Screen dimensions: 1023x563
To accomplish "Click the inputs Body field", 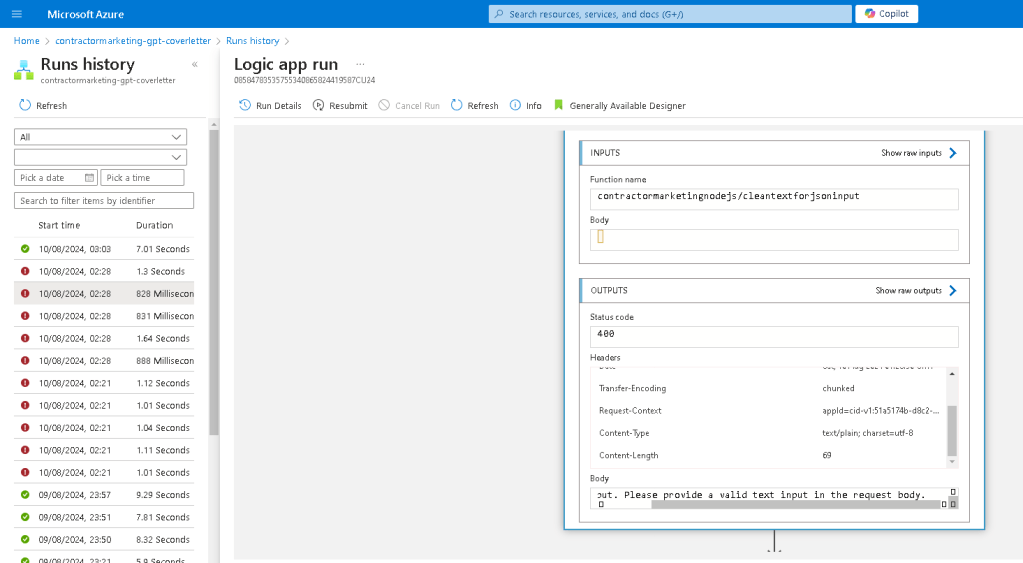I will [x=774, y=239].
